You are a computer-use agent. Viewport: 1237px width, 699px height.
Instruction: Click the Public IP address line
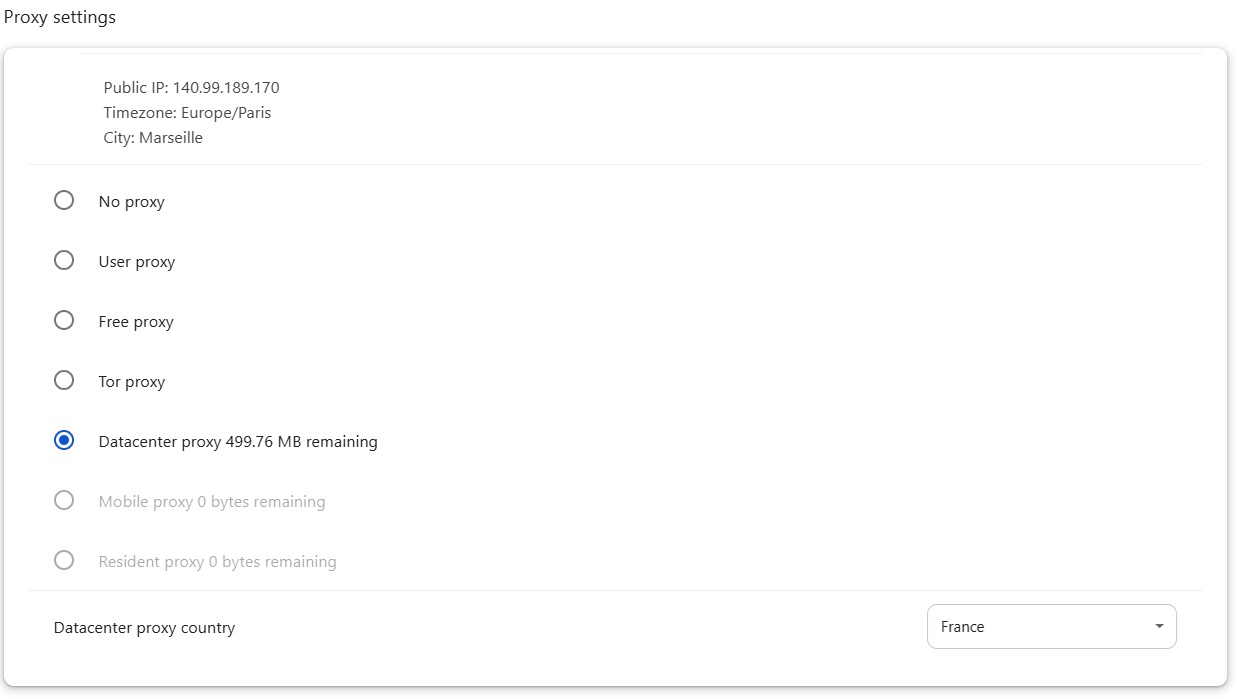click(191, 88)
